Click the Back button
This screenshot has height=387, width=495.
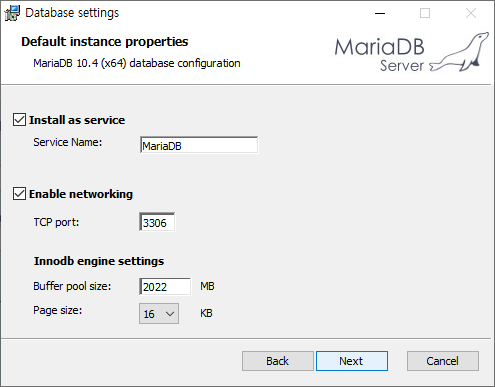pyautogui.click(x=278, y=361)
